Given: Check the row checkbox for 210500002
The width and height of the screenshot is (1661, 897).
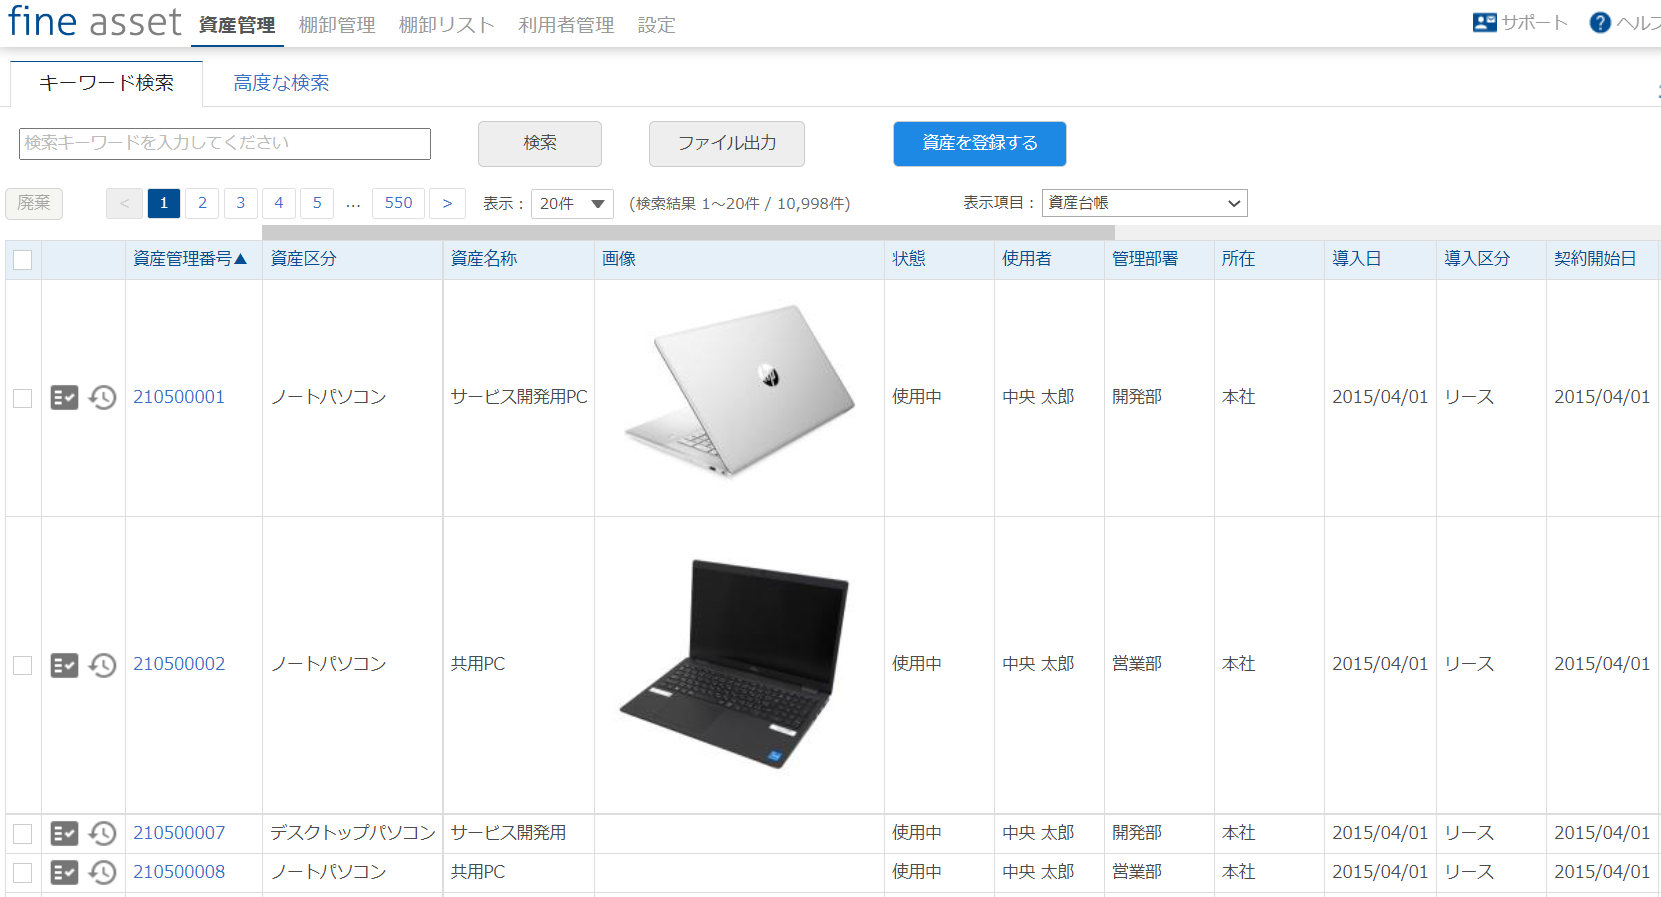Looking at the screenshot, I should 23,665.
